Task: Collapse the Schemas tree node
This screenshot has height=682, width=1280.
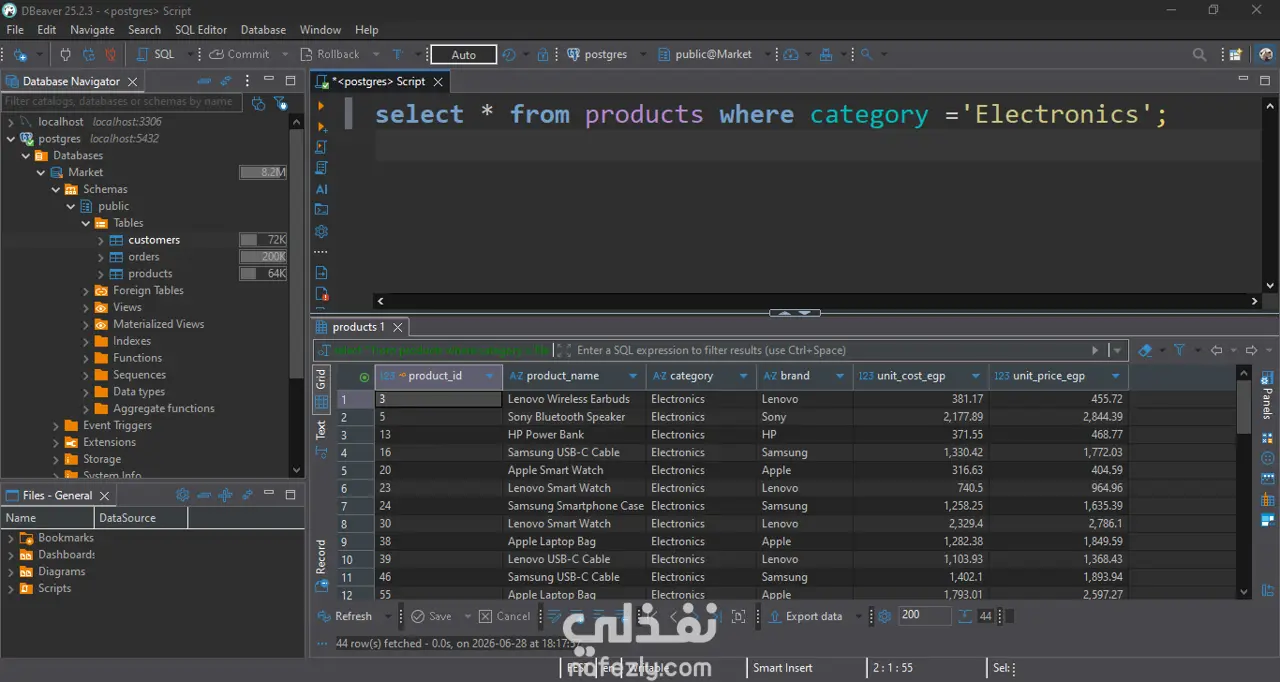Action: [56, 189]
